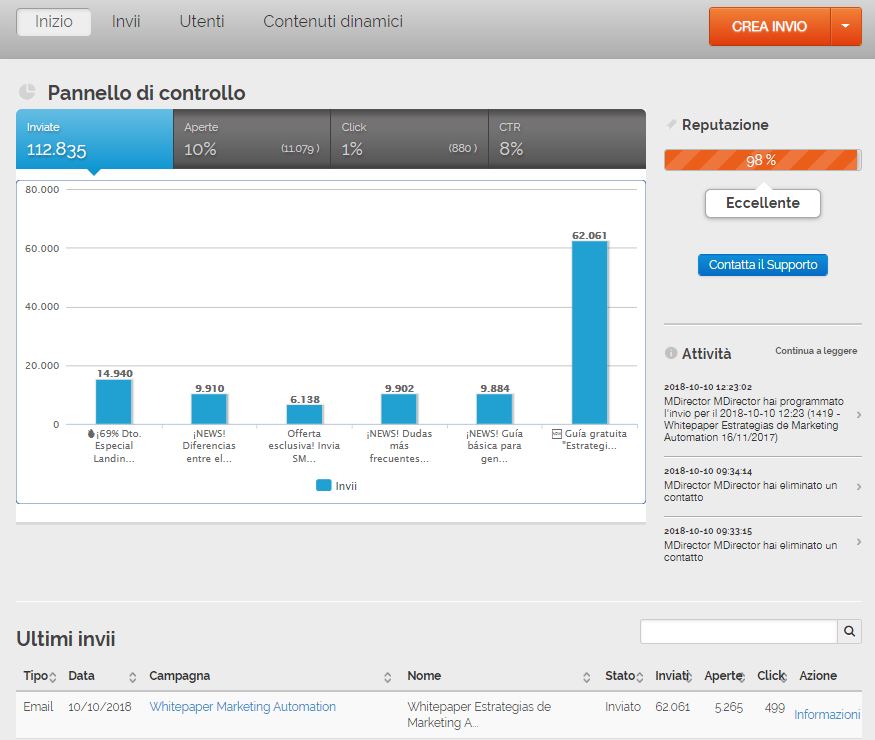
Task: Open Whitepaper Marketing Automation campaign link
Action: (242, 707)
